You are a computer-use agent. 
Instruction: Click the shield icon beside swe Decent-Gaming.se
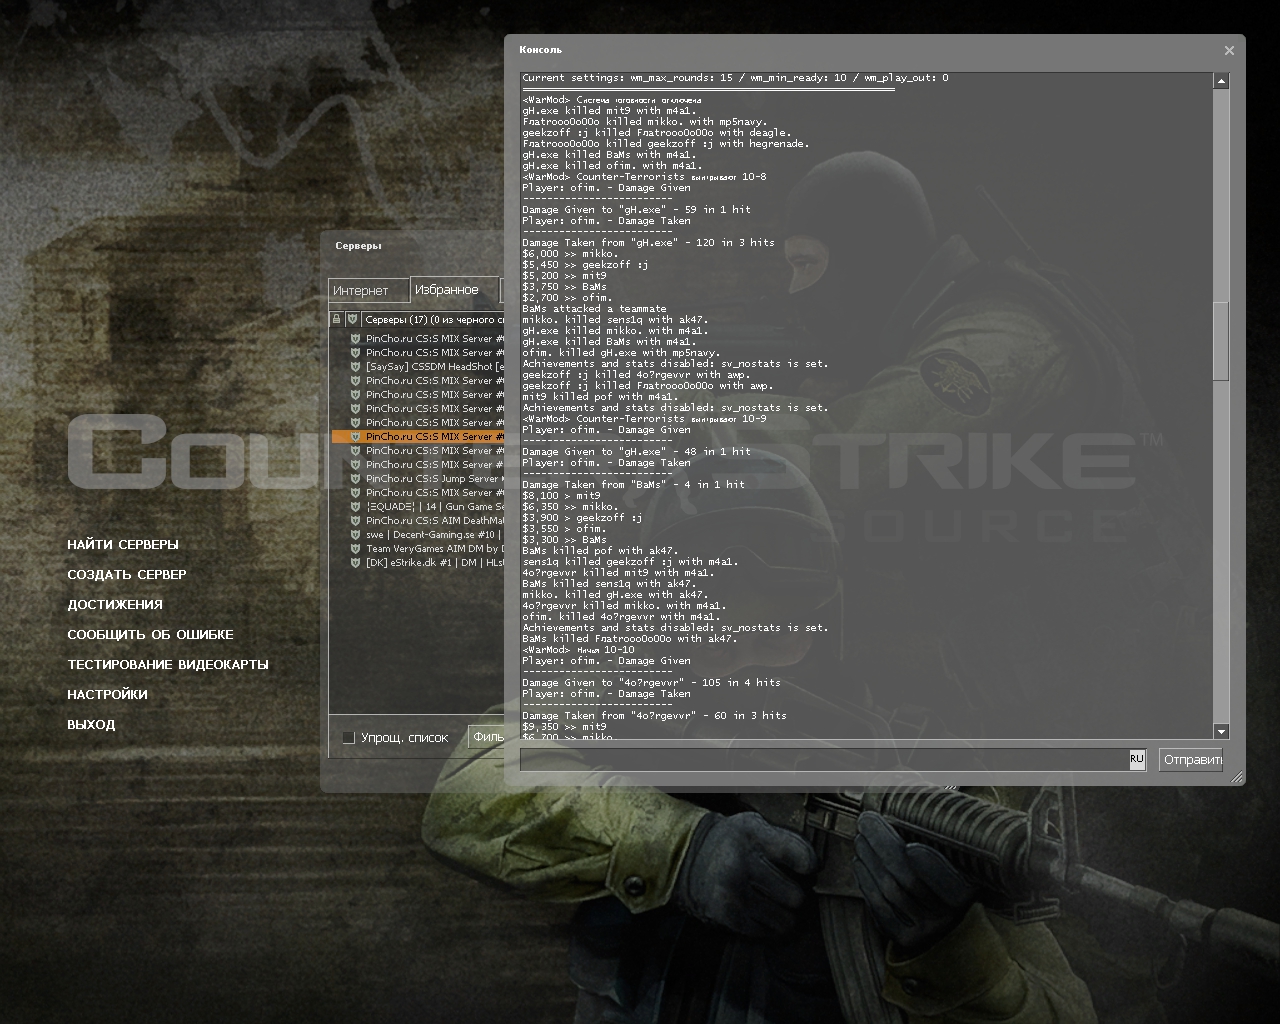click(355, 535)
